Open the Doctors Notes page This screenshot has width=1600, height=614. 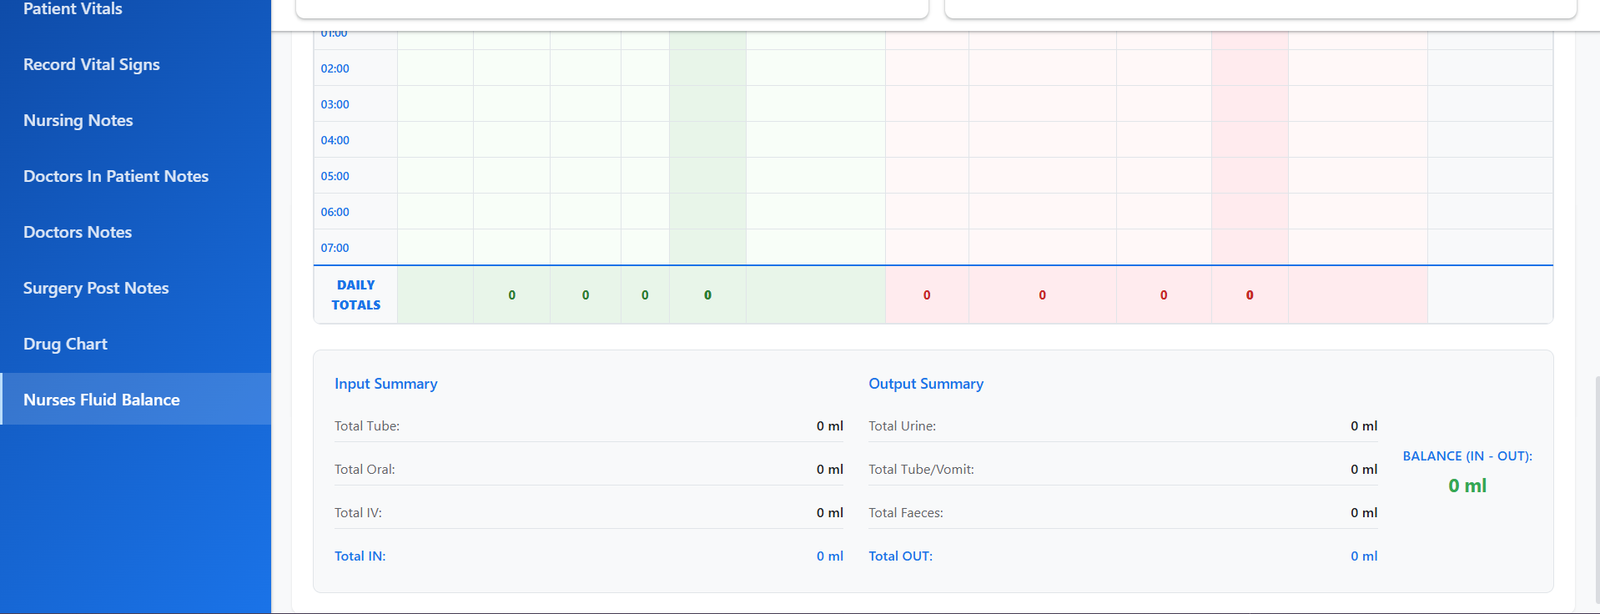pyautogui.click(x=77, y=232)
